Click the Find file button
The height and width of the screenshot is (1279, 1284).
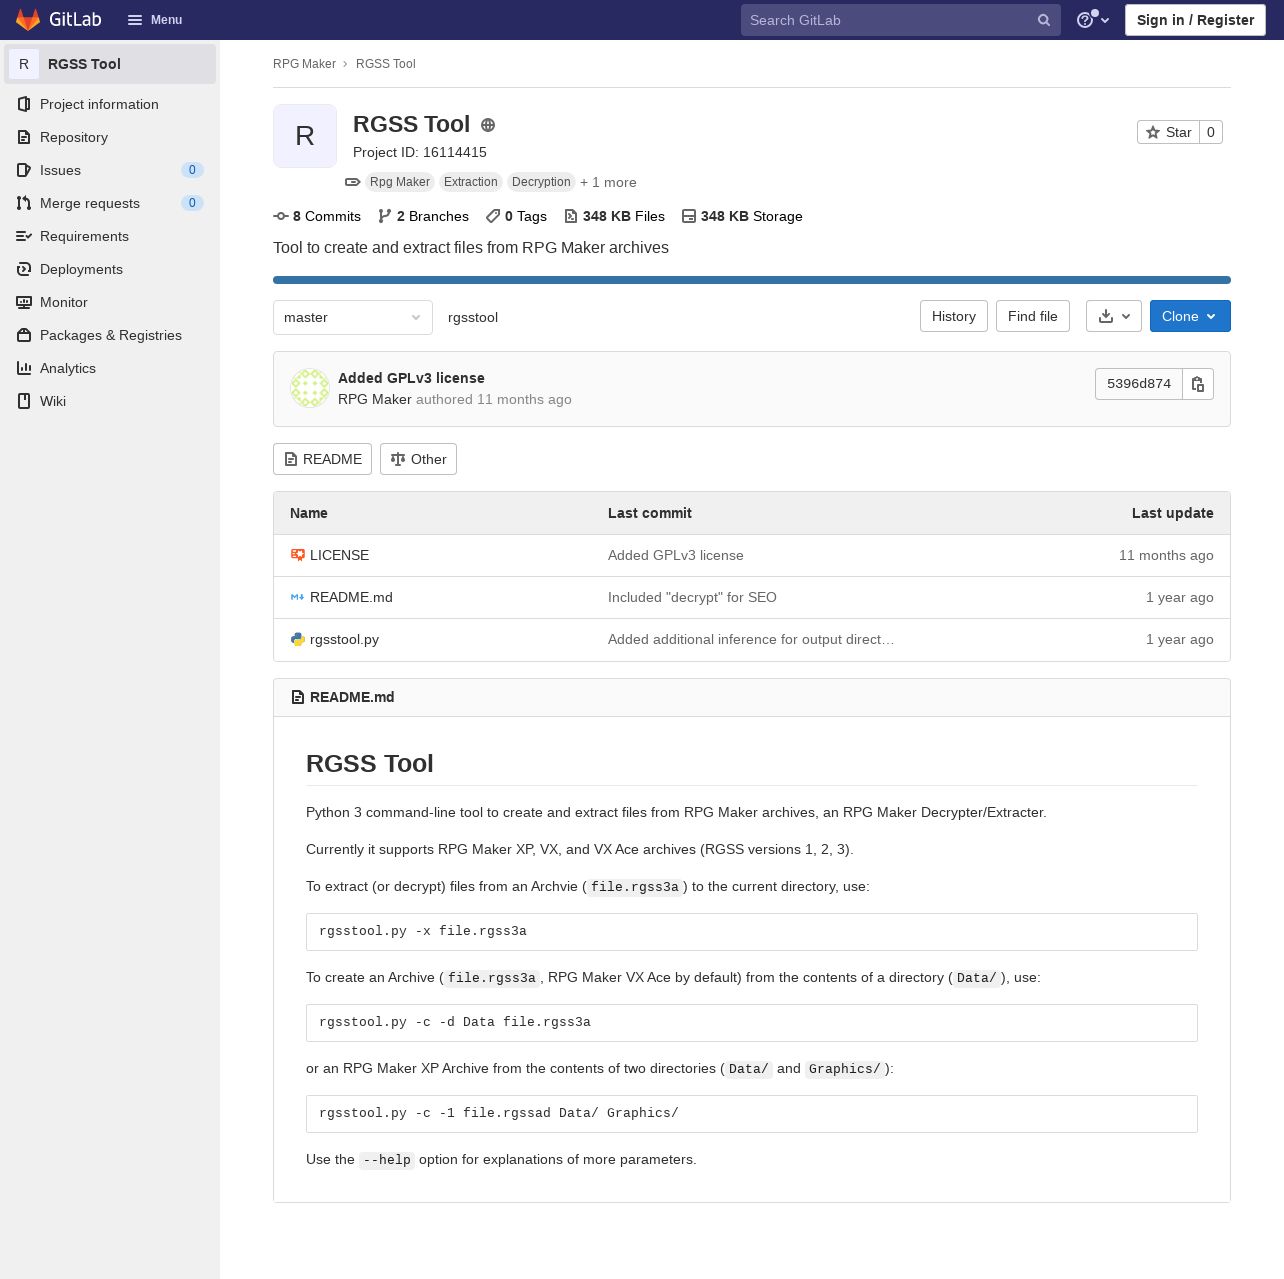click(1033, 316)
